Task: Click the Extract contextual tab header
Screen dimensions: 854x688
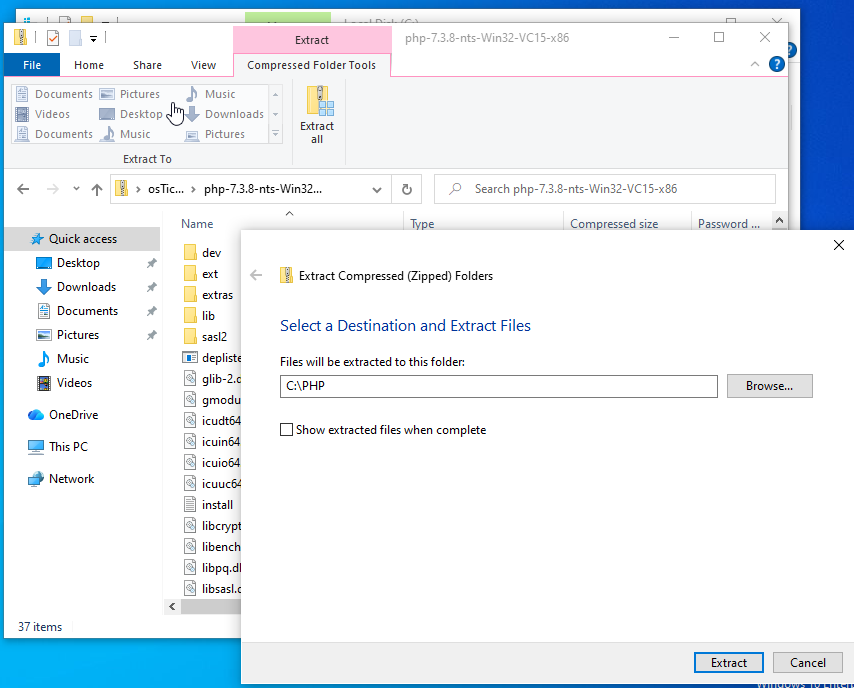Action: 312,40
